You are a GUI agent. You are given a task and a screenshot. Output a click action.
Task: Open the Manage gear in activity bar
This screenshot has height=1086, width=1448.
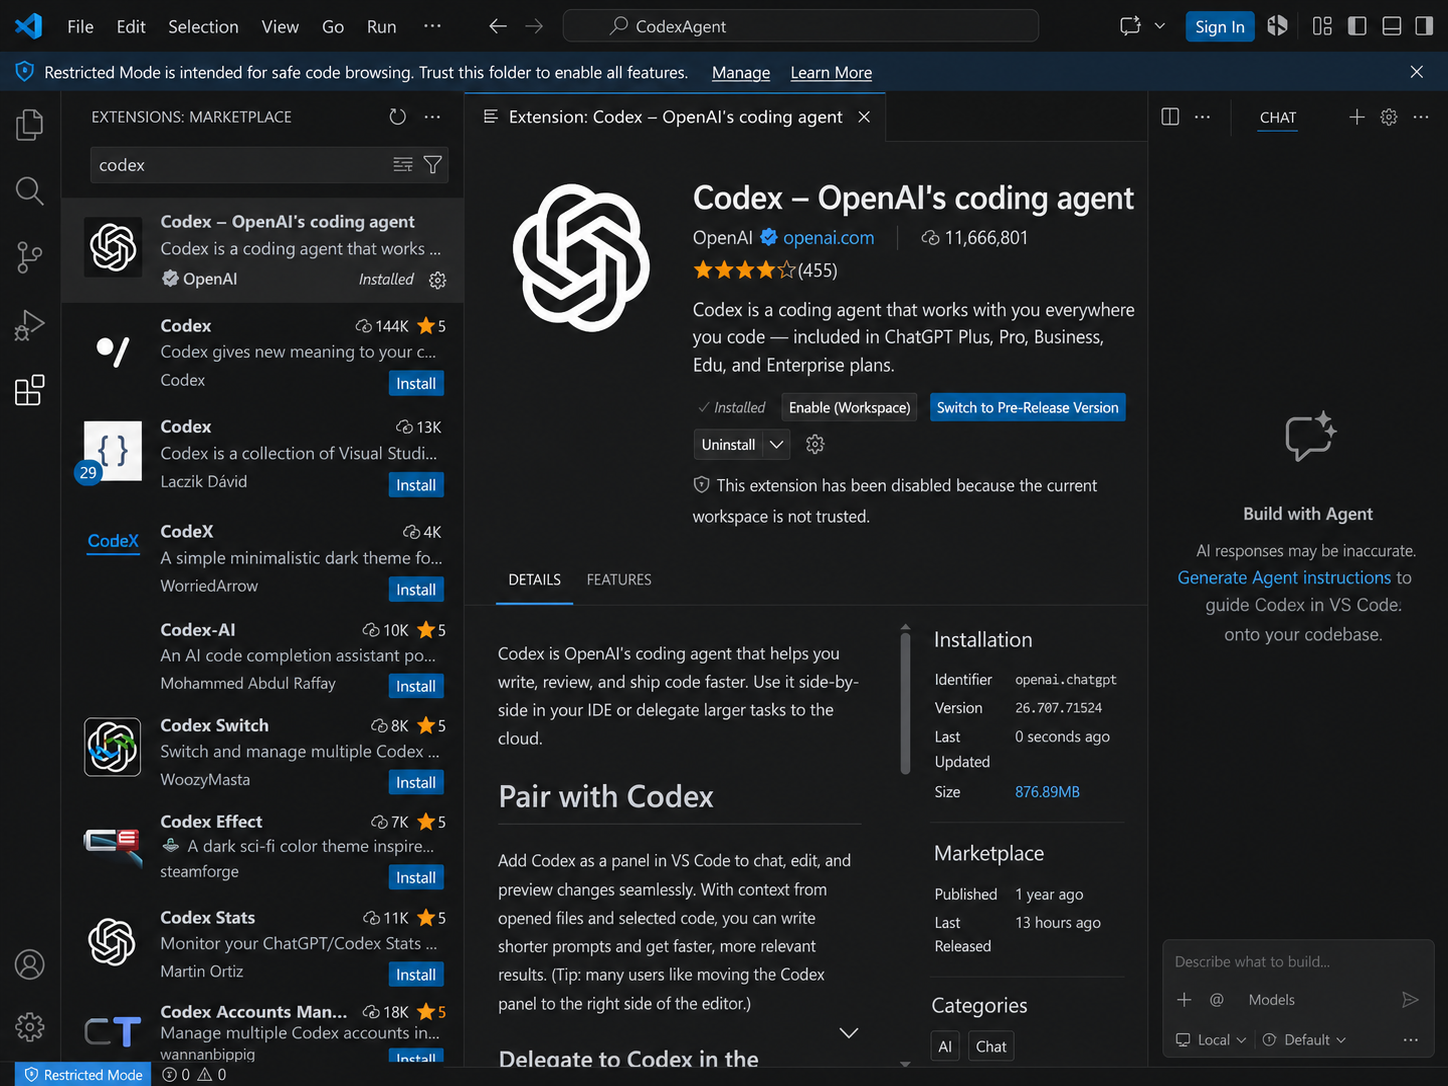pos(30,1027)
